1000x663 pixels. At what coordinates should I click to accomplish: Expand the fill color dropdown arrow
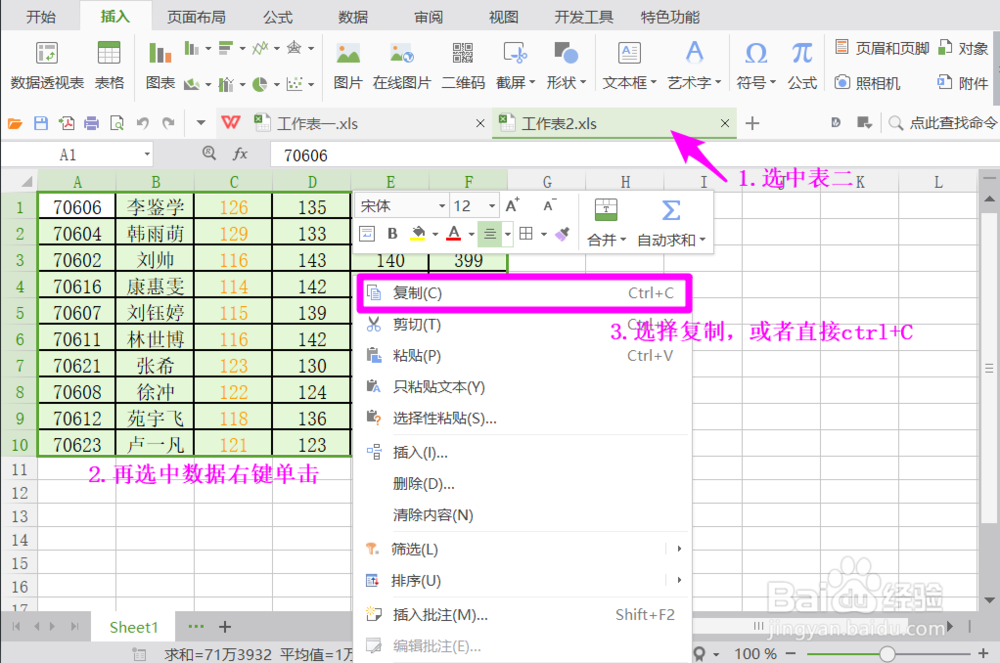(x=435, y=235)
